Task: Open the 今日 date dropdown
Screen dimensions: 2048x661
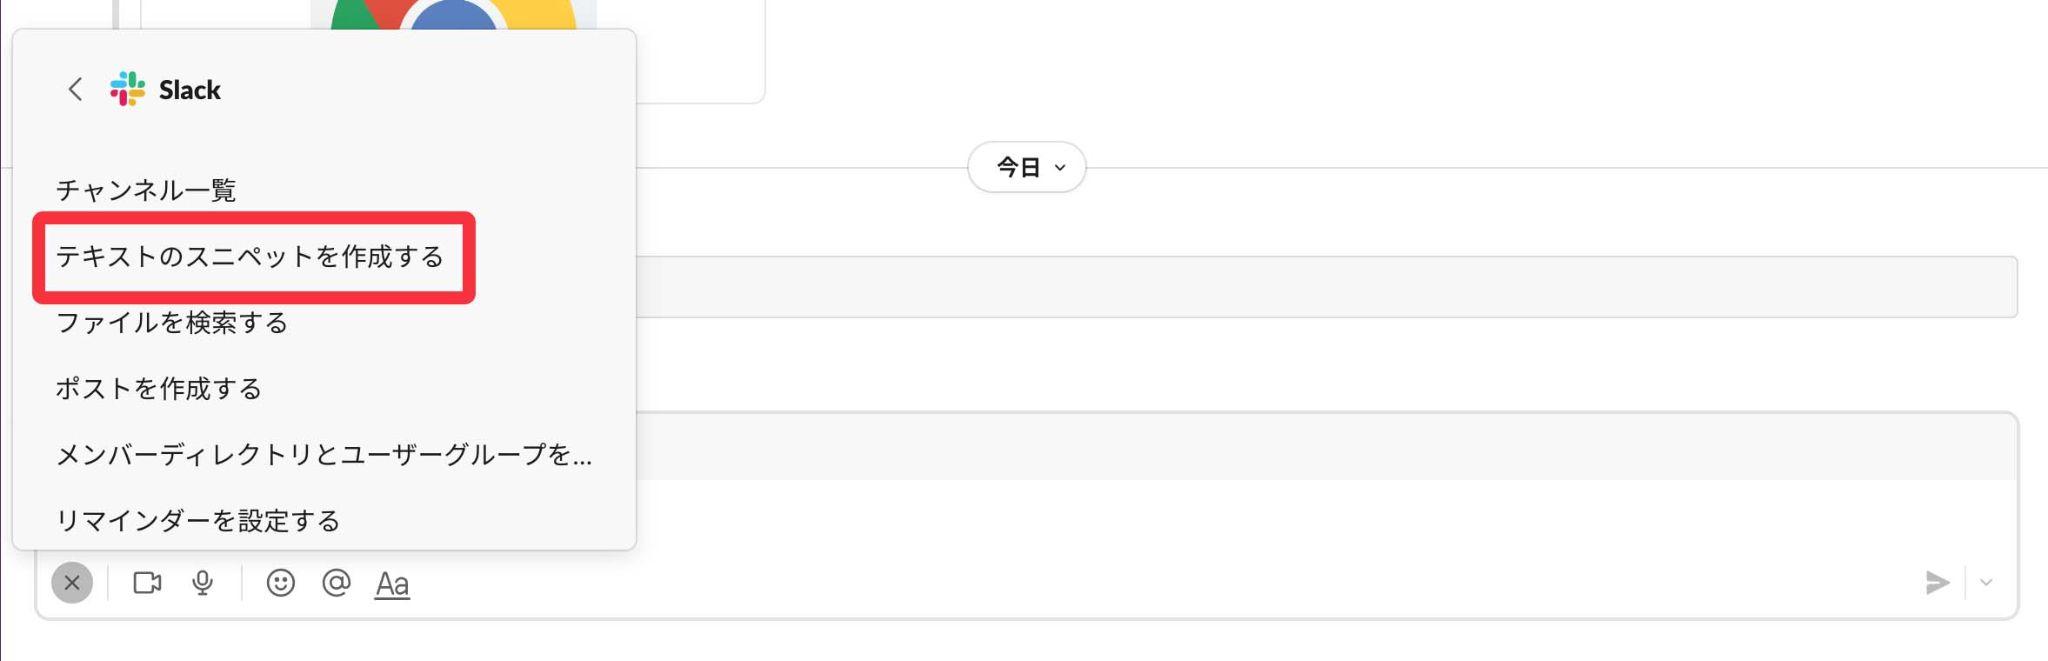Action: 1027,167
